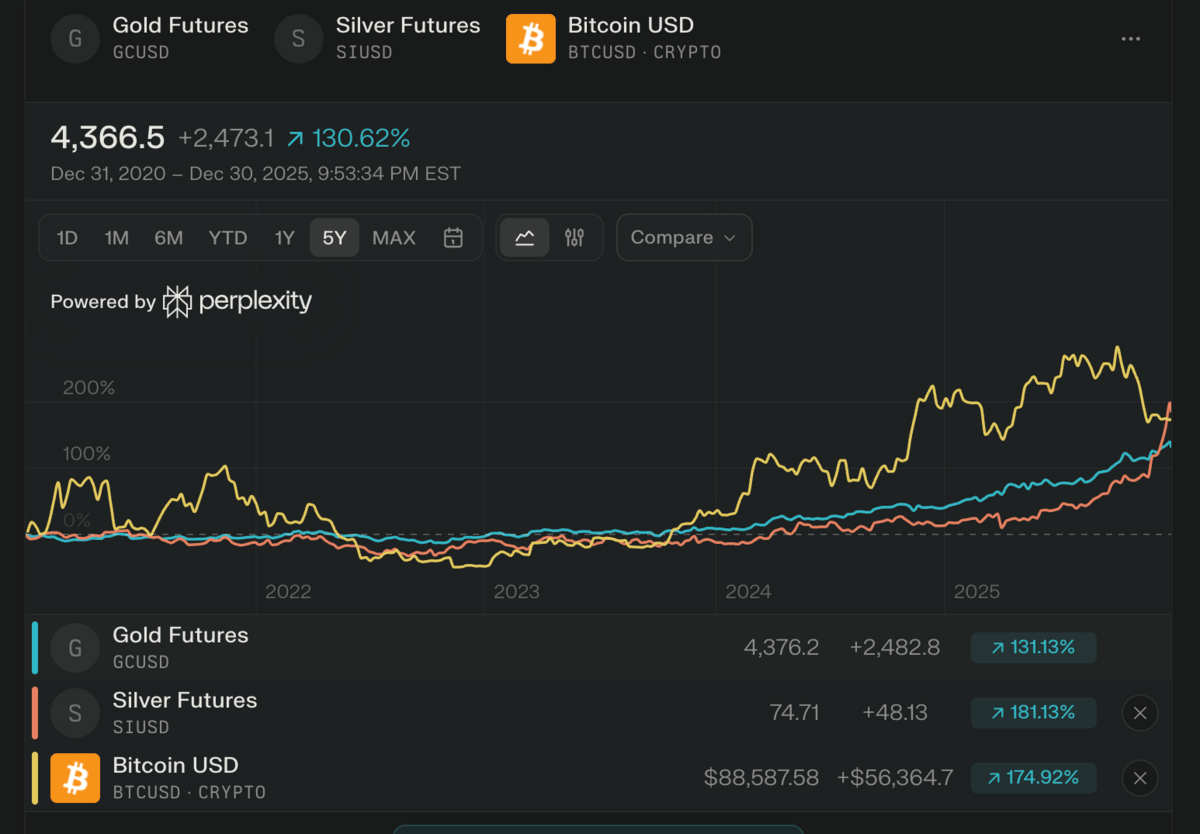
Task: Remove Silver Futures using its X button
Action: (x=1139, y=712)
